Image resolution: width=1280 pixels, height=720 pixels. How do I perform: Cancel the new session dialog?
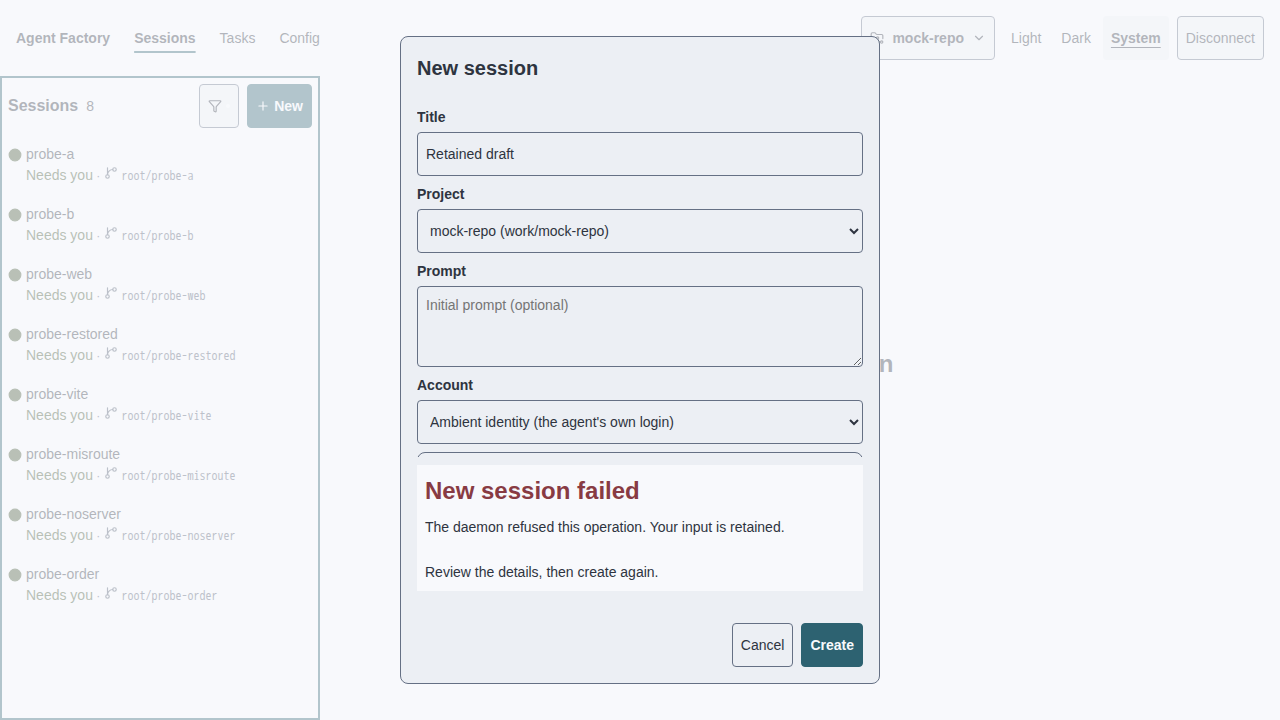762,645
